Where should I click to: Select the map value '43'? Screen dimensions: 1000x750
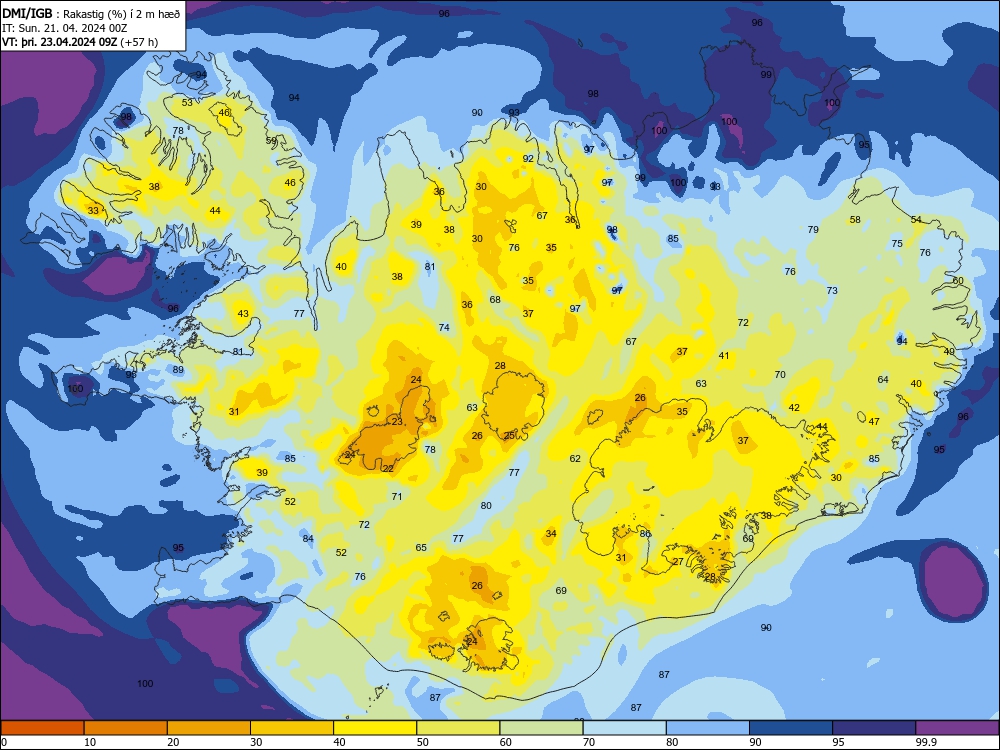click(243, 314)
